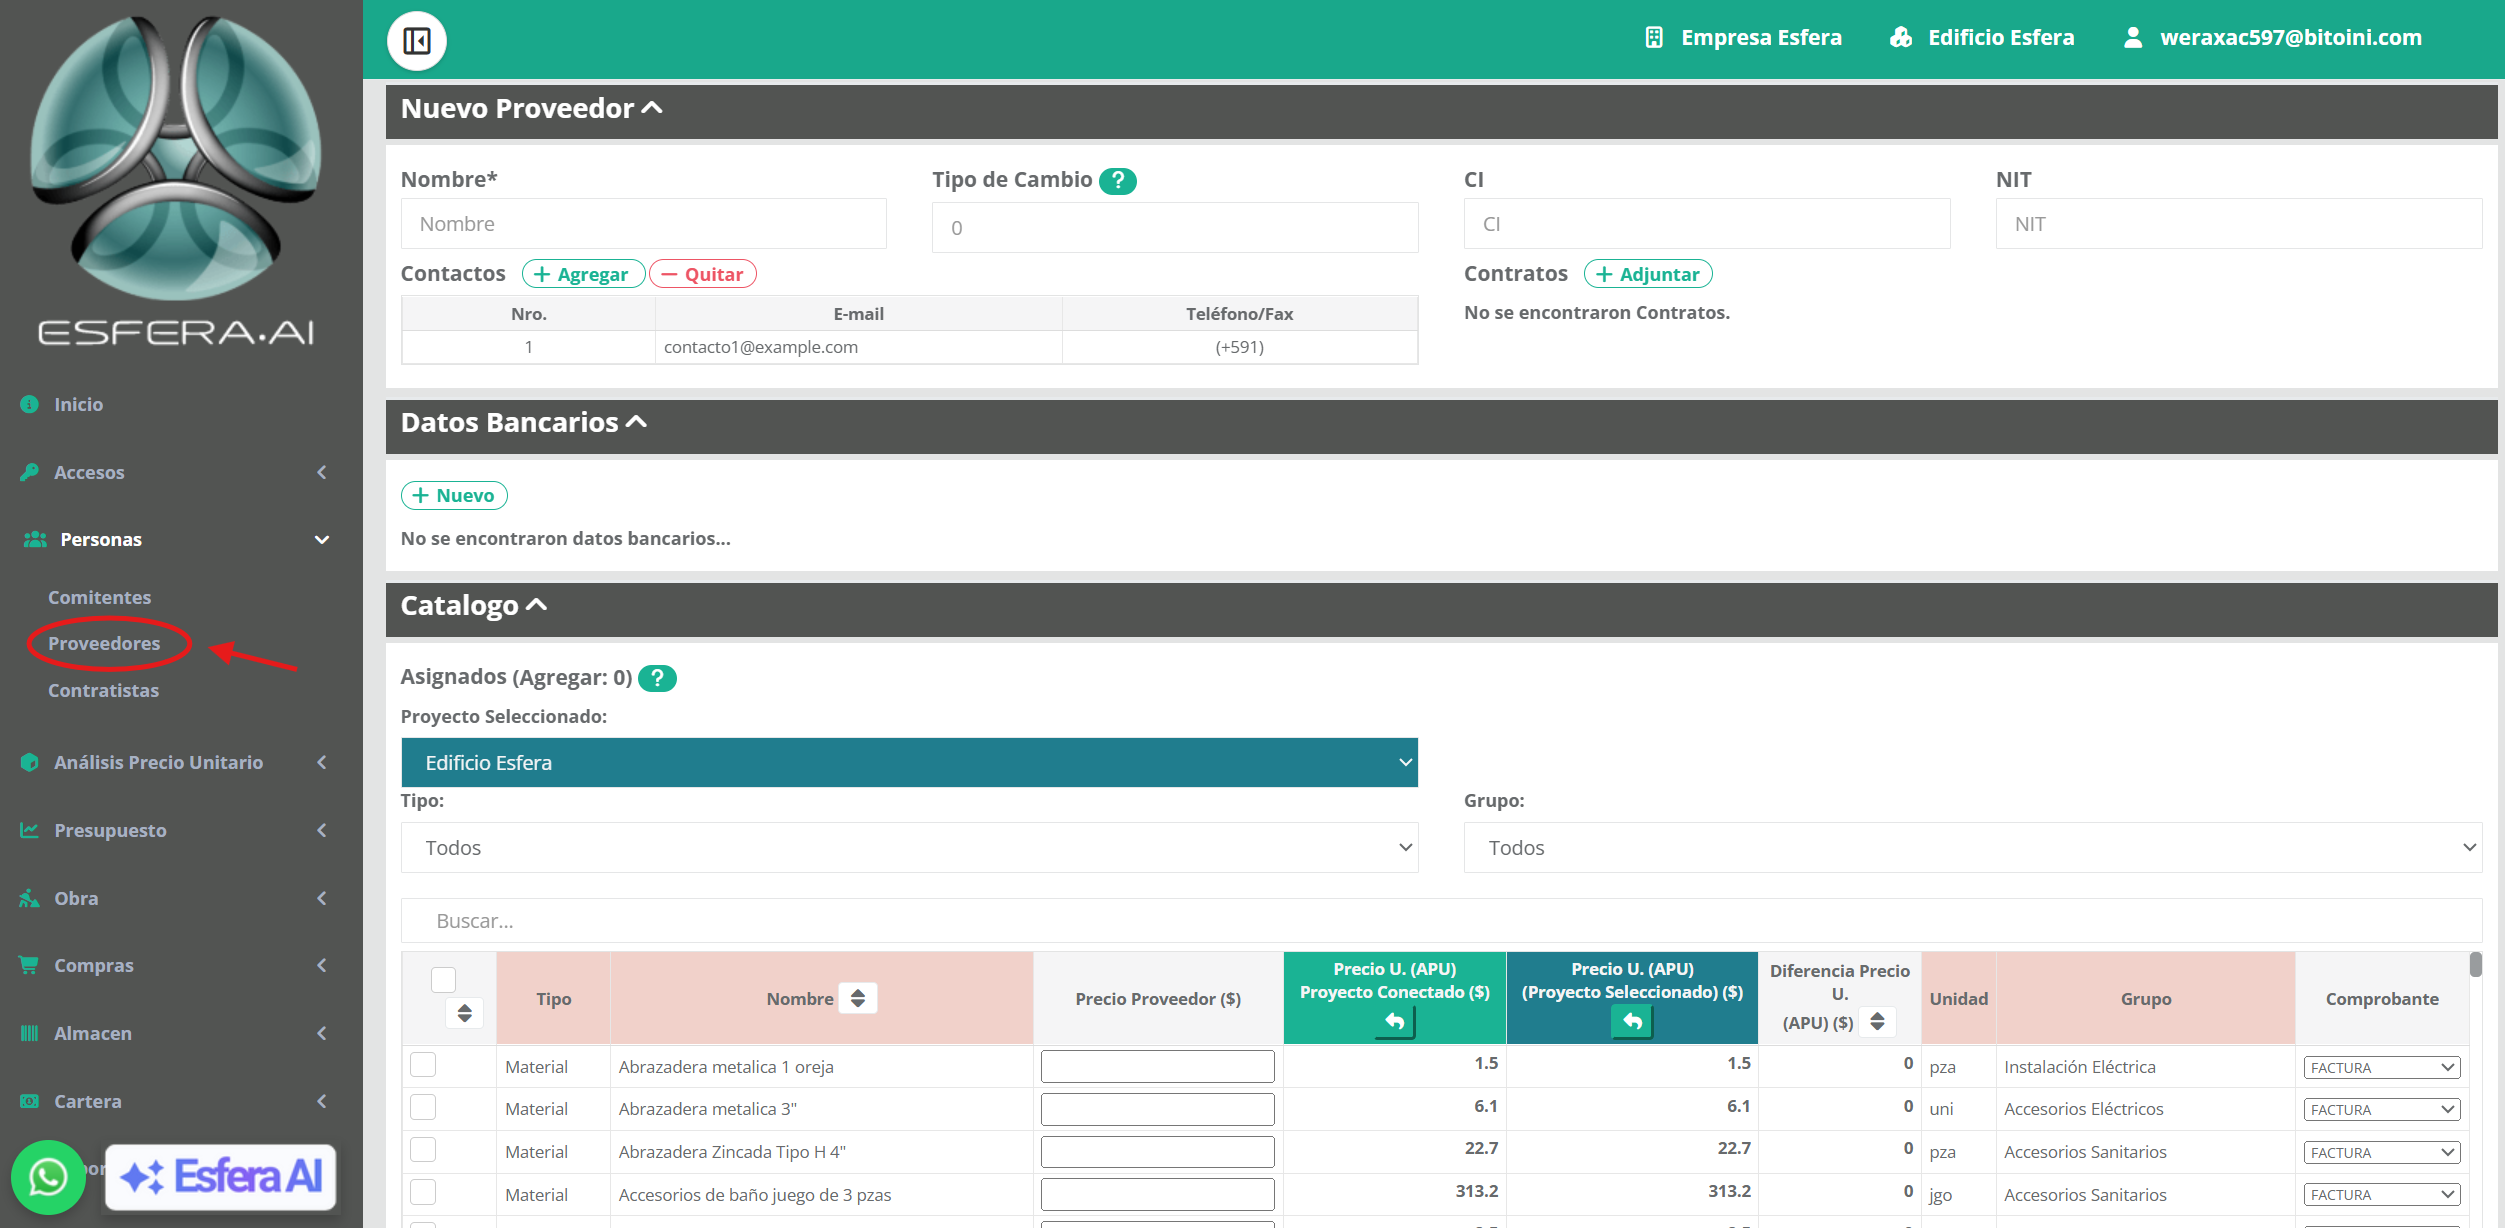This screenshot has width=2505, height=1228.
Task: Click the user profile icon
Action: point(2133,38)
